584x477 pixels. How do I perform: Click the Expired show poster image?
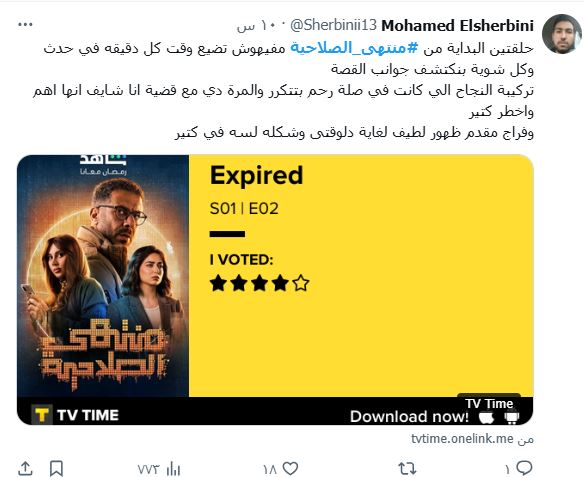point(103,276)
